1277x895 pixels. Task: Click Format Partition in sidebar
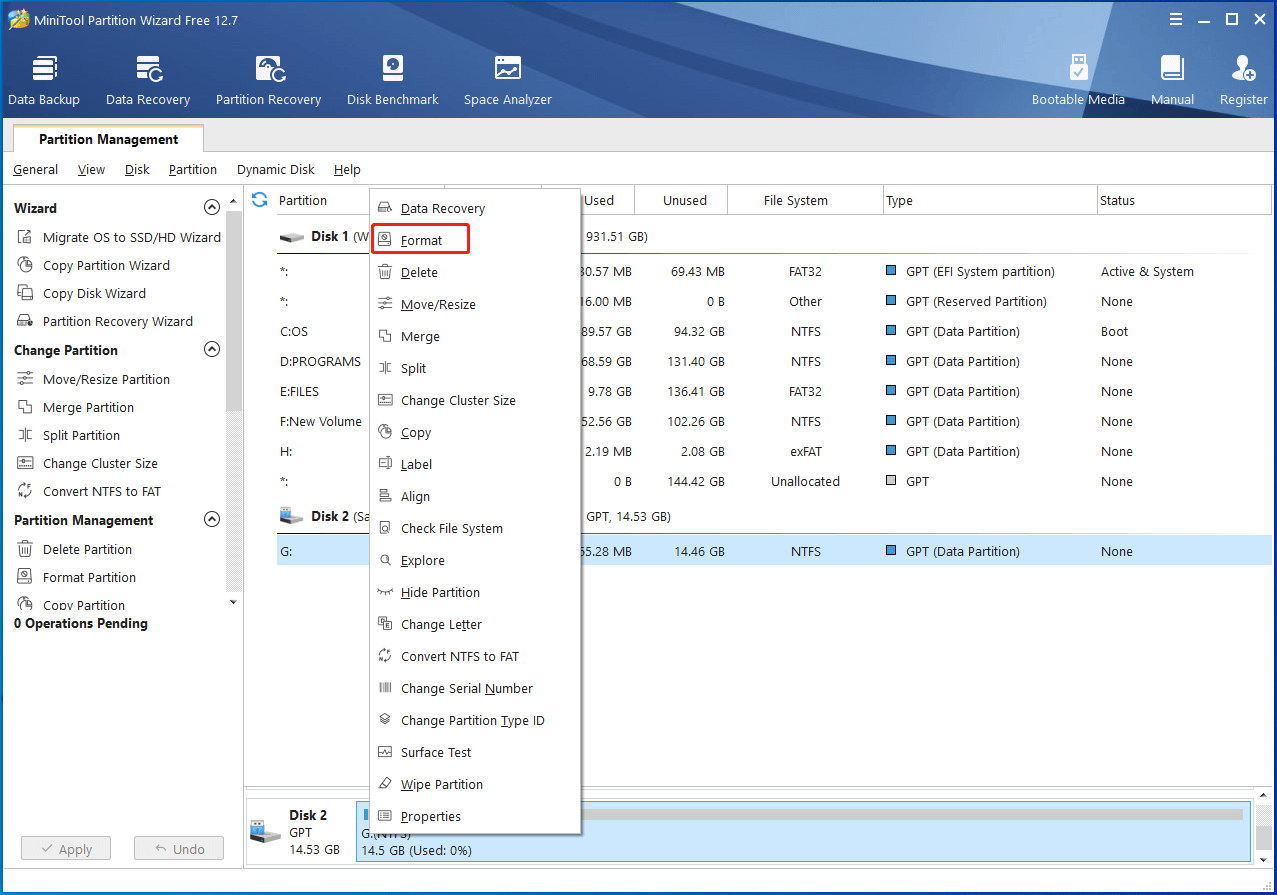click(76, 577)
